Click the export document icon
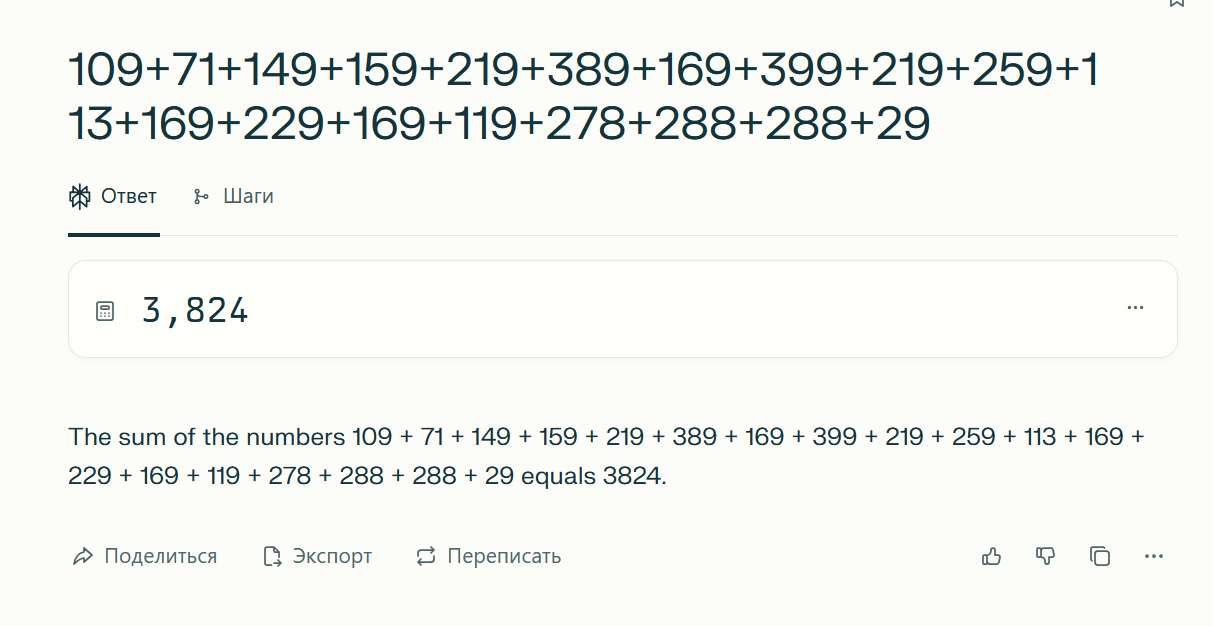Screen dimensions: 1213x626 click(x=272, y=557)
